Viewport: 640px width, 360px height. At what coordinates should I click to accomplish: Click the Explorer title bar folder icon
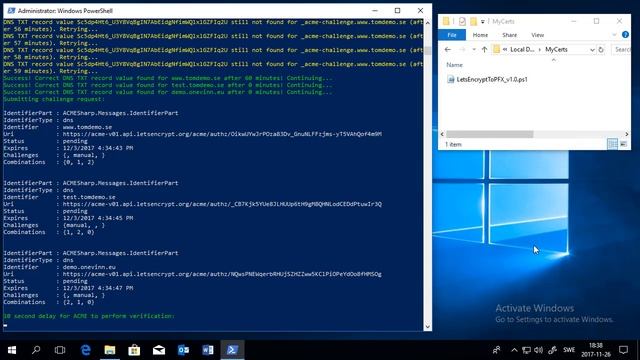tap(446, 21)
